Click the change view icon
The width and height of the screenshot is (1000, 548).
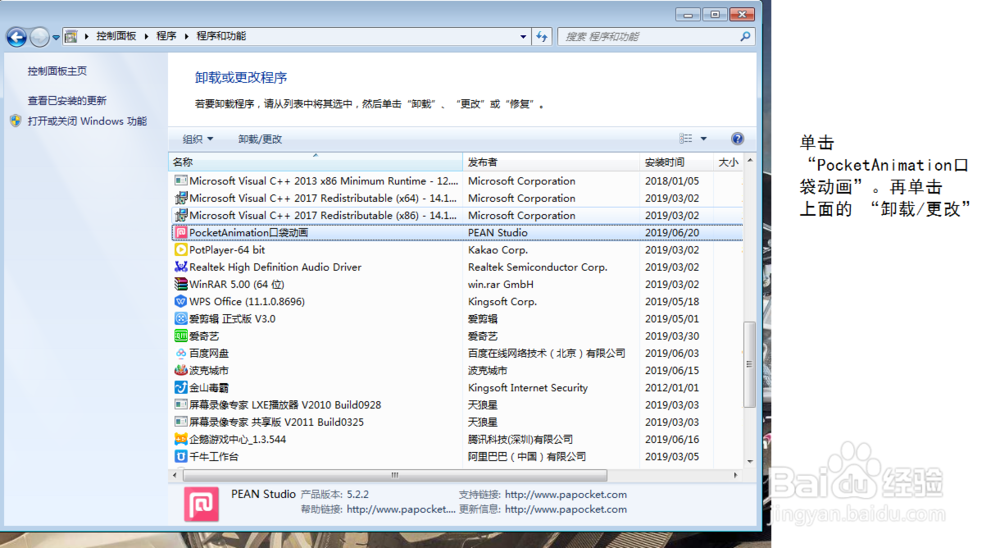tap(686, 138)
